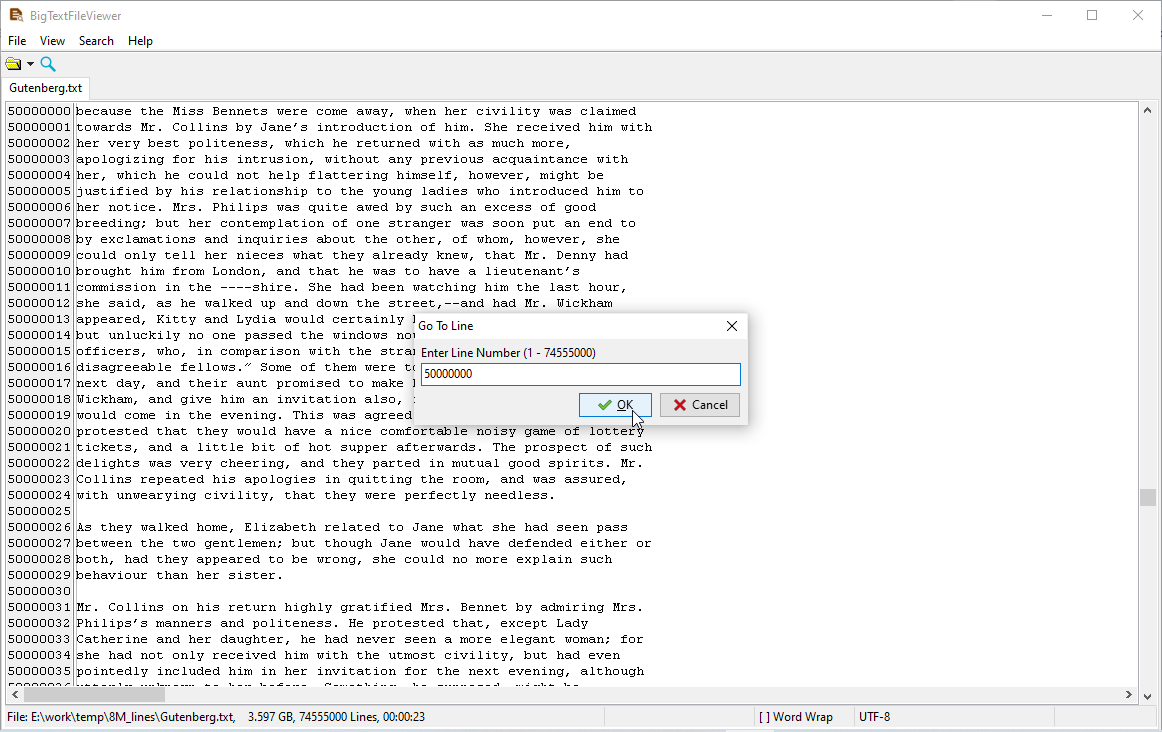Expand the open-file dropdown arrow

coord(30,64)
